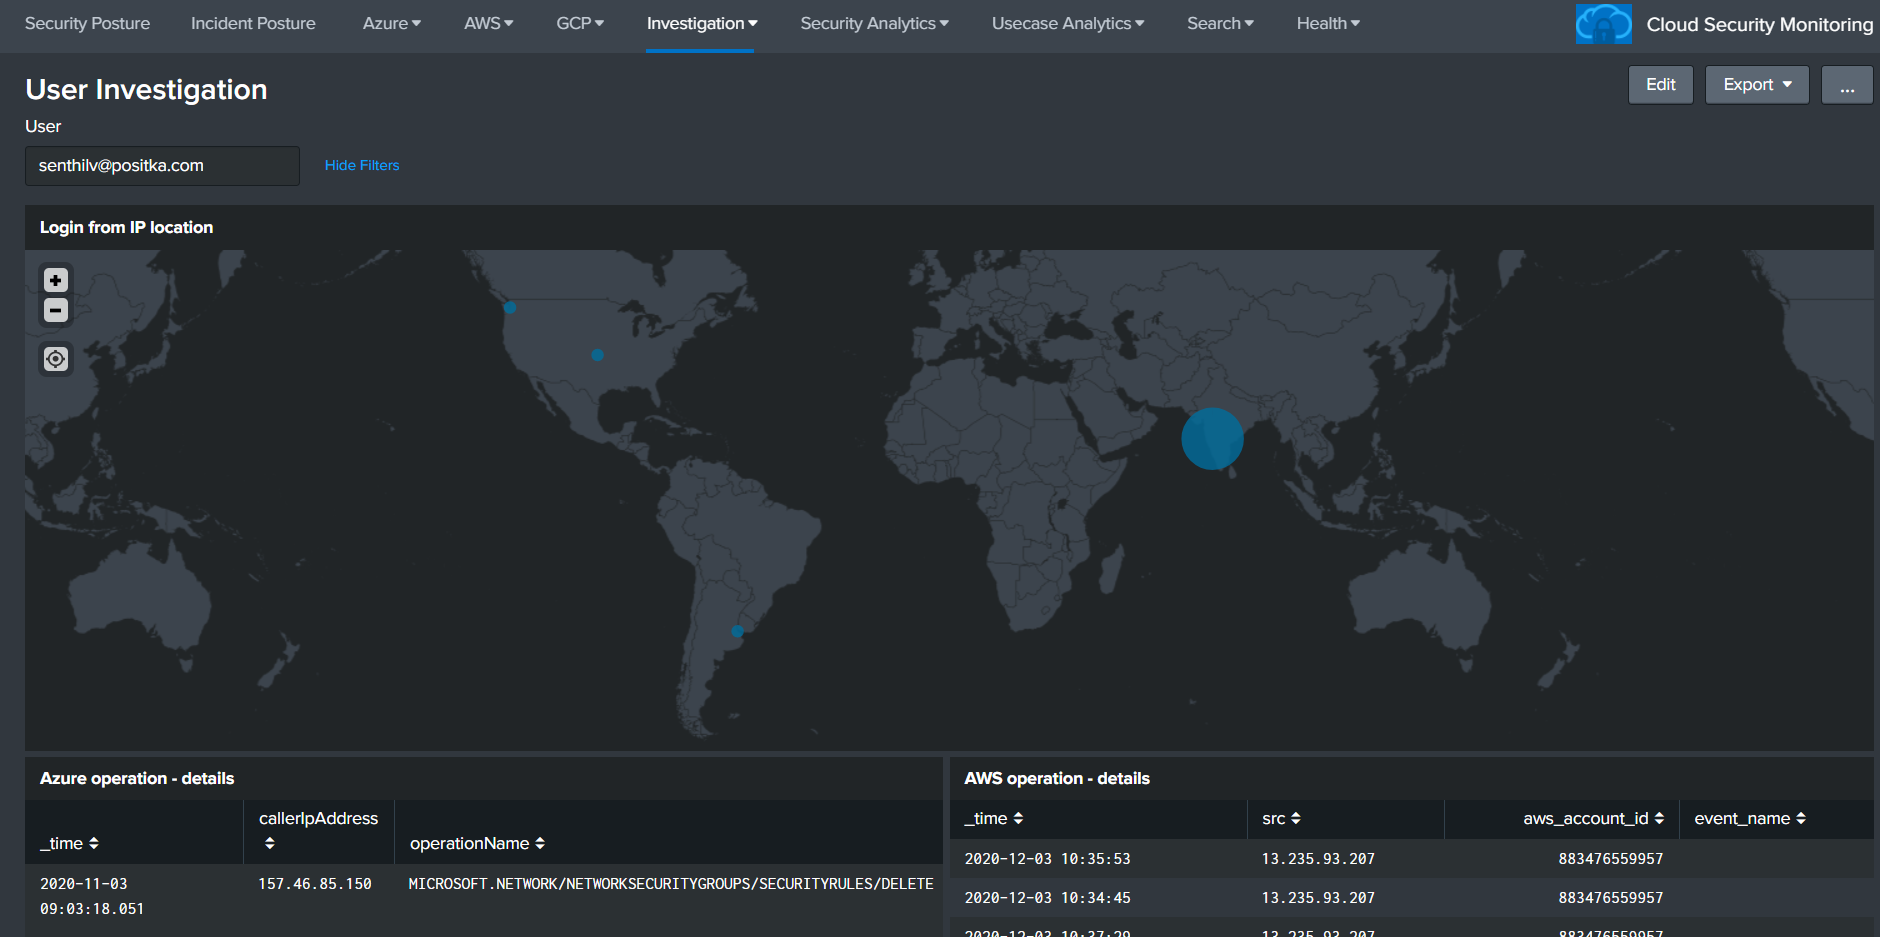Zoom out on the map
The height and width of the screenshot is (937, 1880).
click(x=56, y=310)
